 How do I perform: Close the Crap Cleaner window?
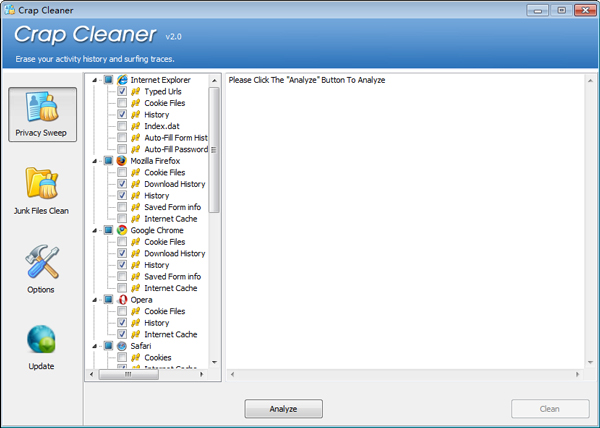(585, 10)
